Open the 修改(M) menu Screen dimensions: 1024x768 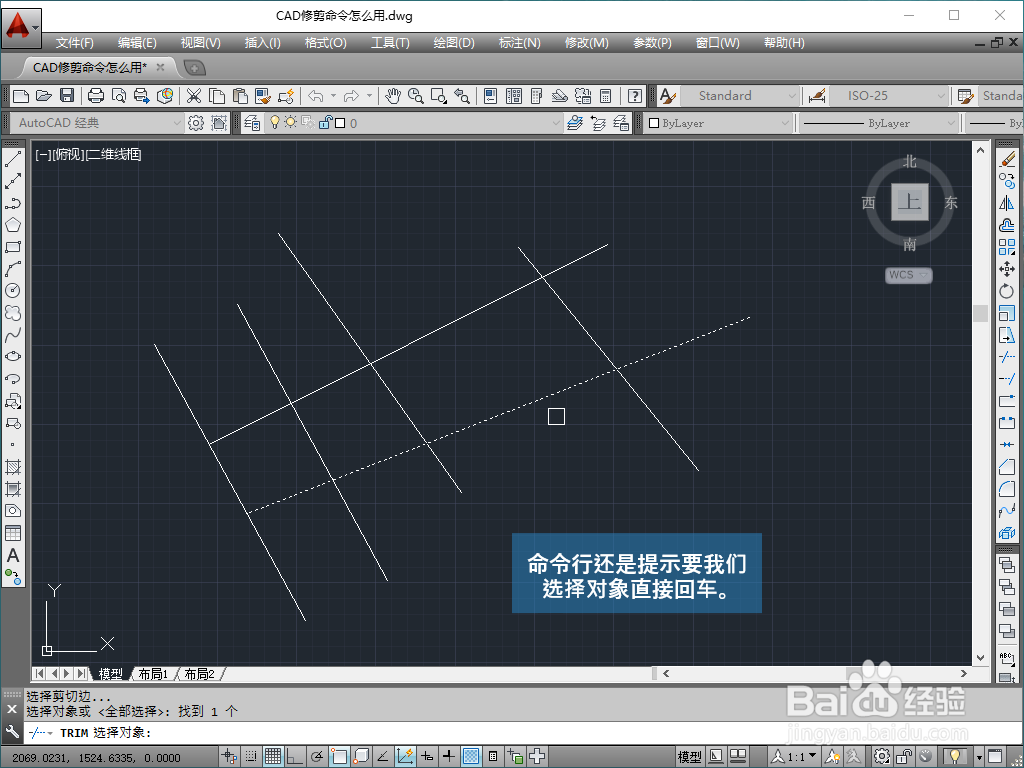[586, 42]
